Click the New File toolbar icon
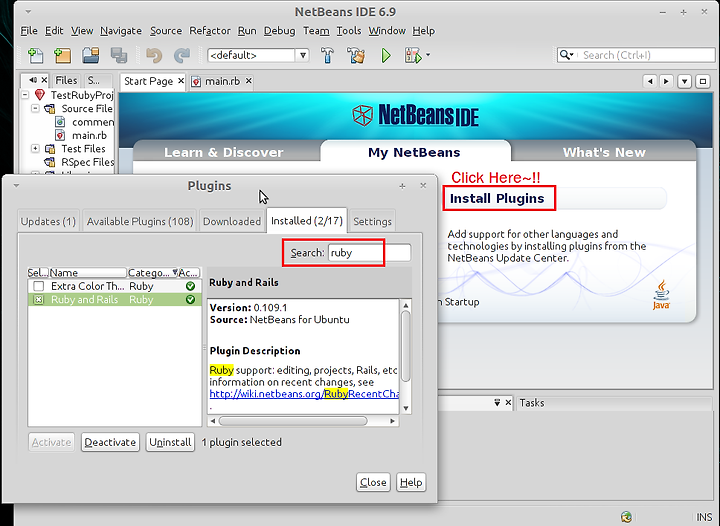Screen dimensions: 720x526 (35, 56)
